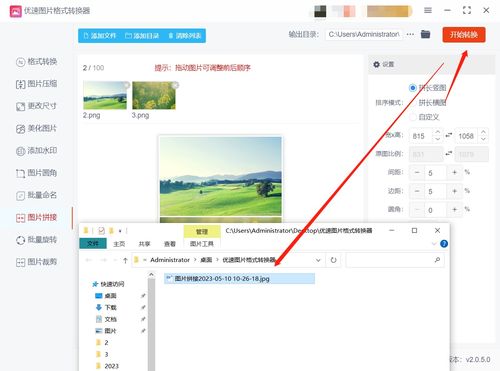Click the 添加目录 toolbar button
Image resolution: width=500 pixels, height=371 pixels.
[x=142, y=36]
